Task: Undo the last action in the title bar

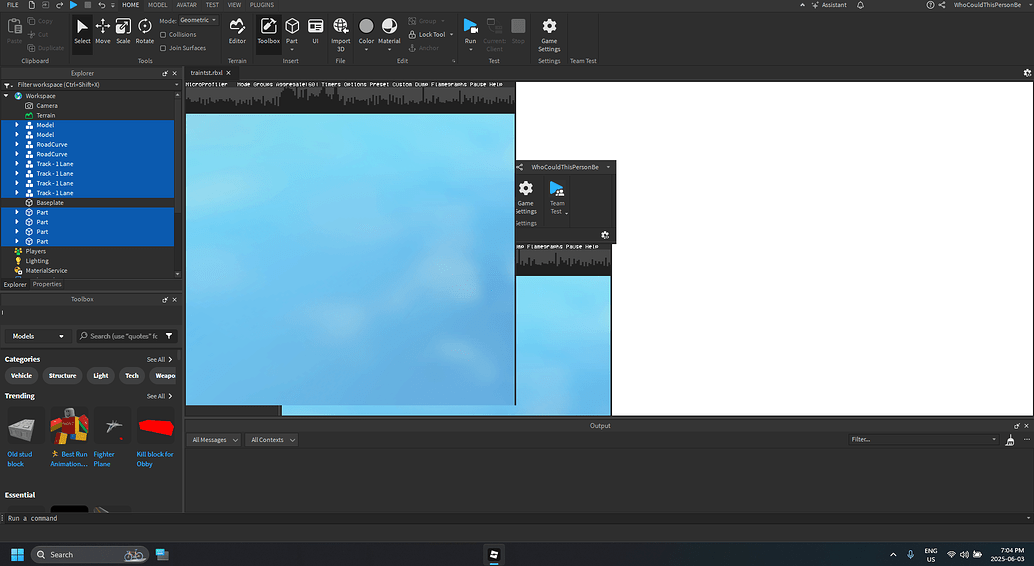Action: pos(102,5)
